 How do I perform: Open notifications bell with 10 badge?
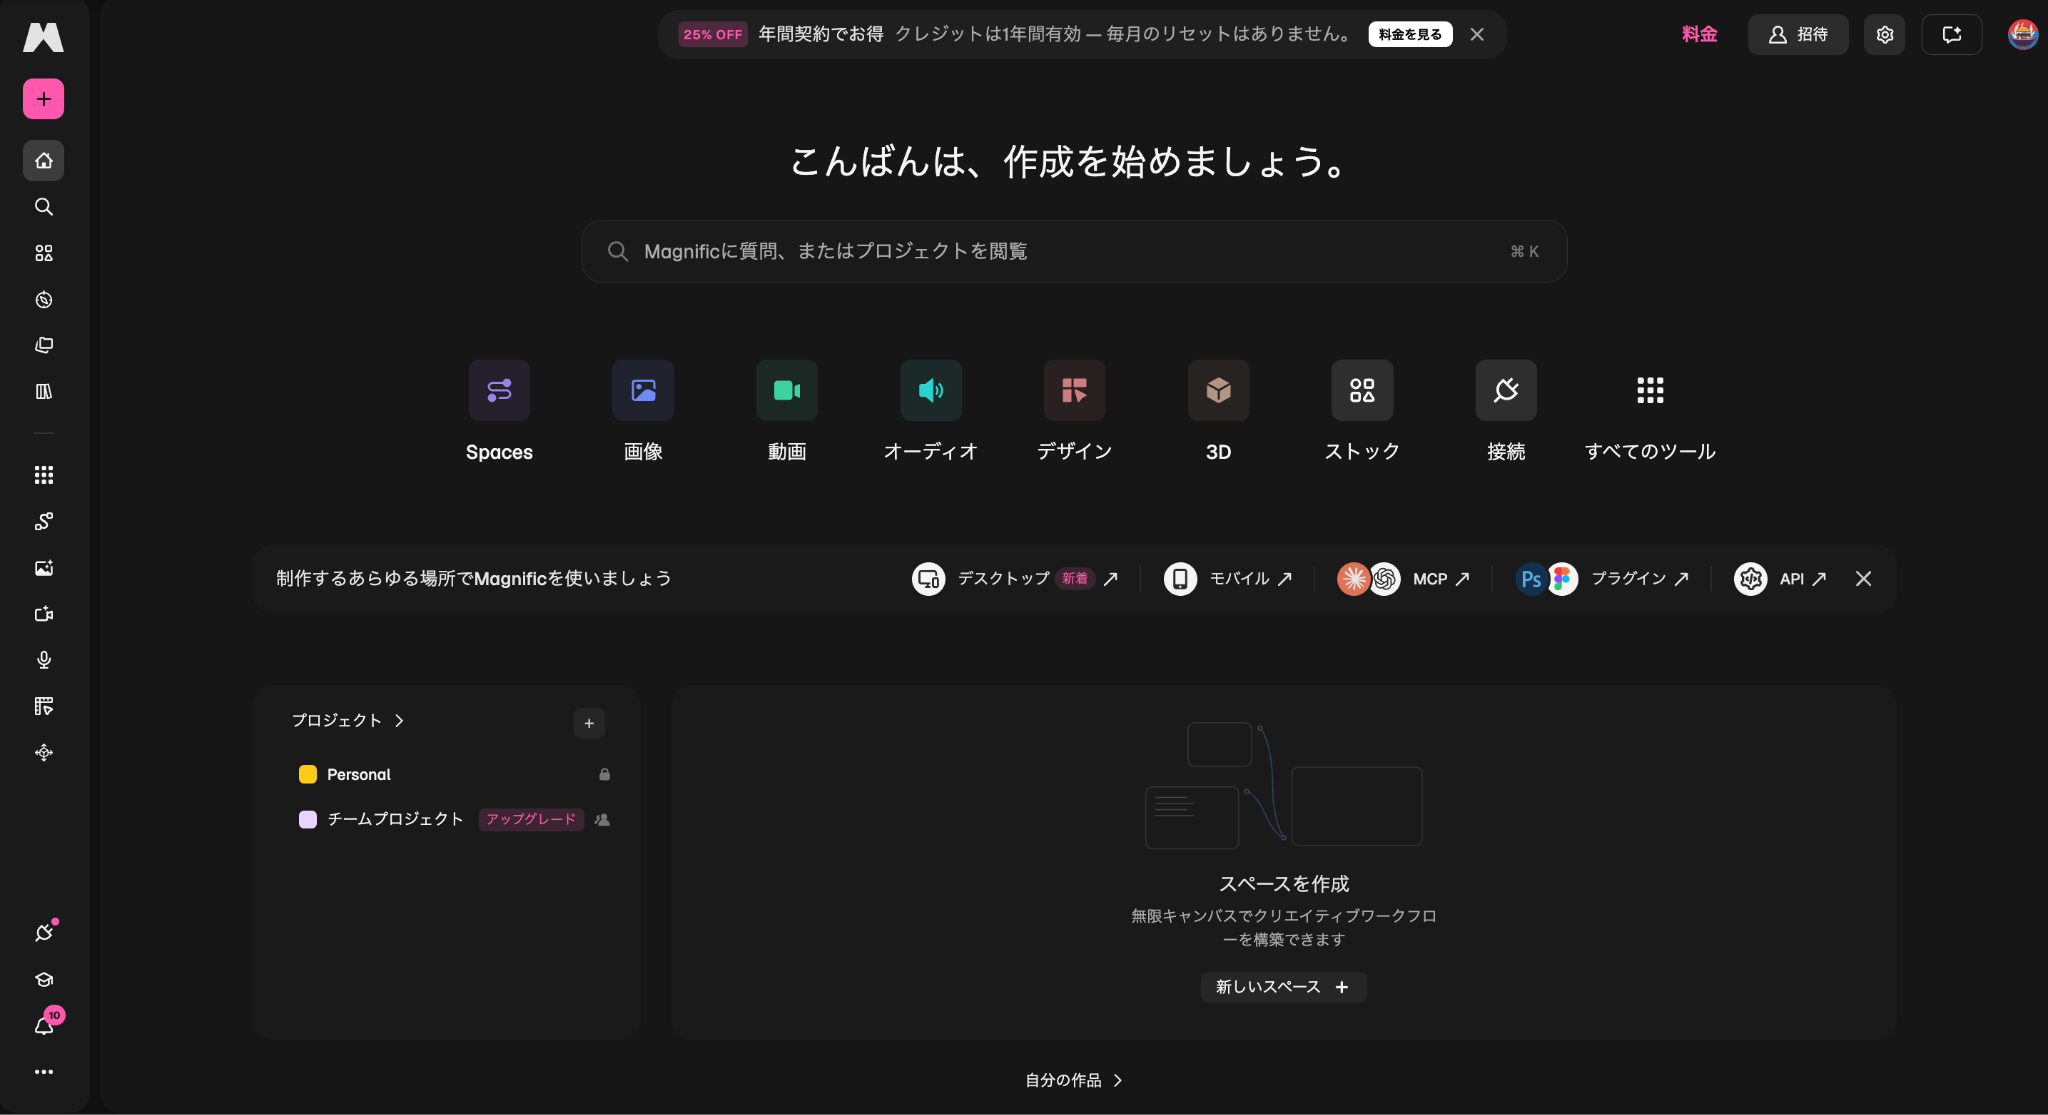[x=45, y=1025]
